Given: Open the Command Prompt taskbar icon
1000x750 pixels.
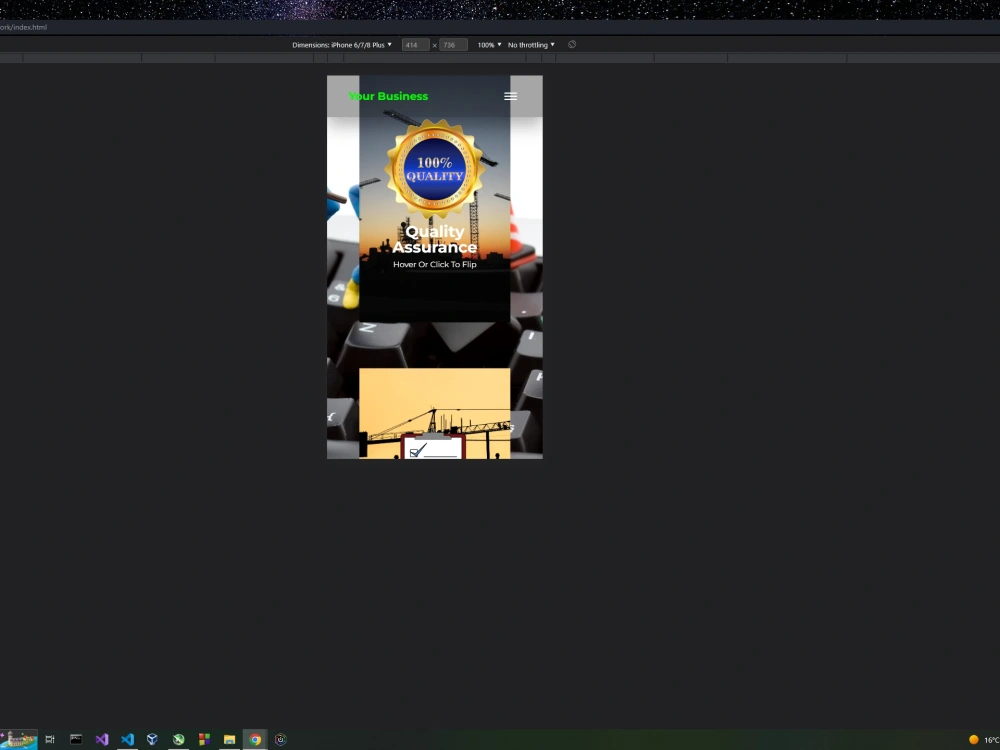Looking at the screenshot, I should [76, 739].
